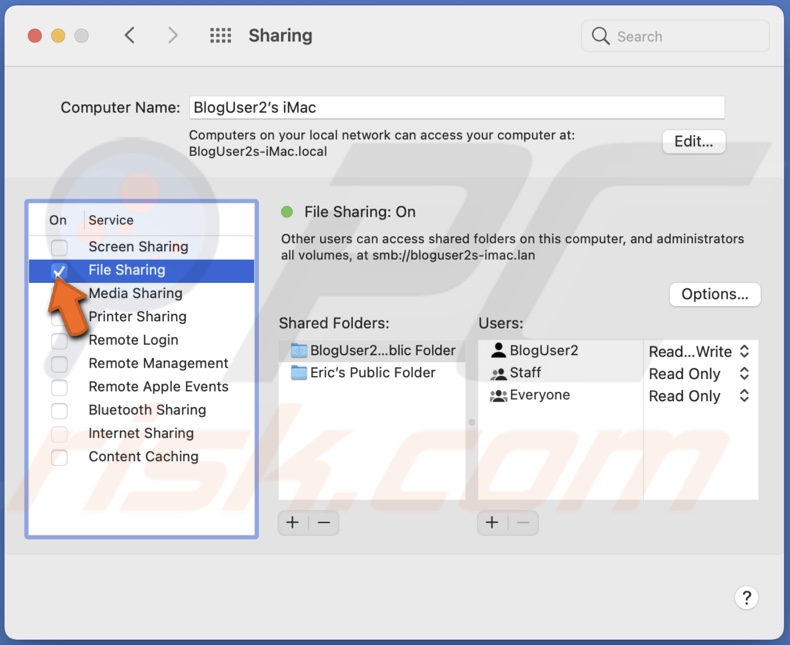790x645 pixels.
Task: Remove user with minus button
Action: (523, 523)
